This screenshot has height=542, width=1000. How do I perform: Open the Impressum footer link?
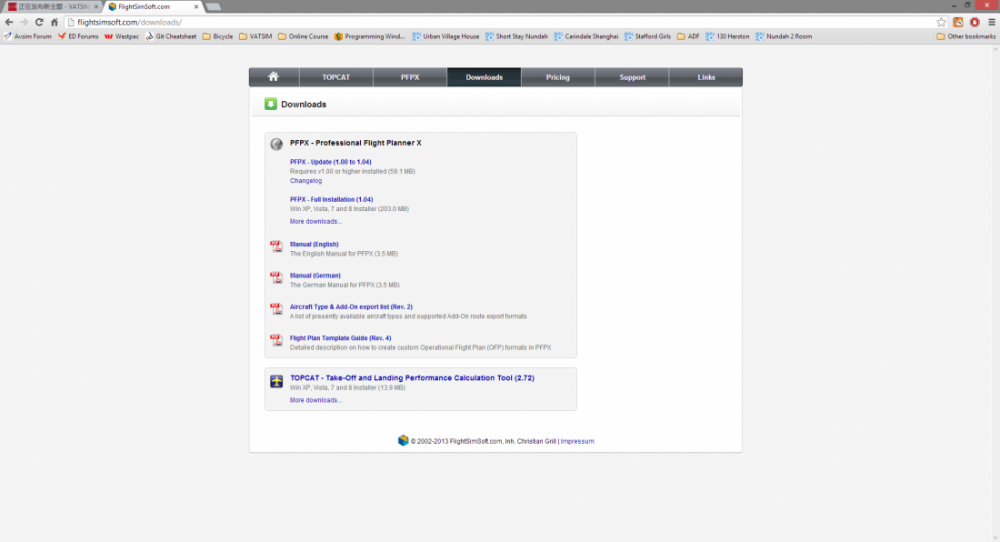[577, 441]
